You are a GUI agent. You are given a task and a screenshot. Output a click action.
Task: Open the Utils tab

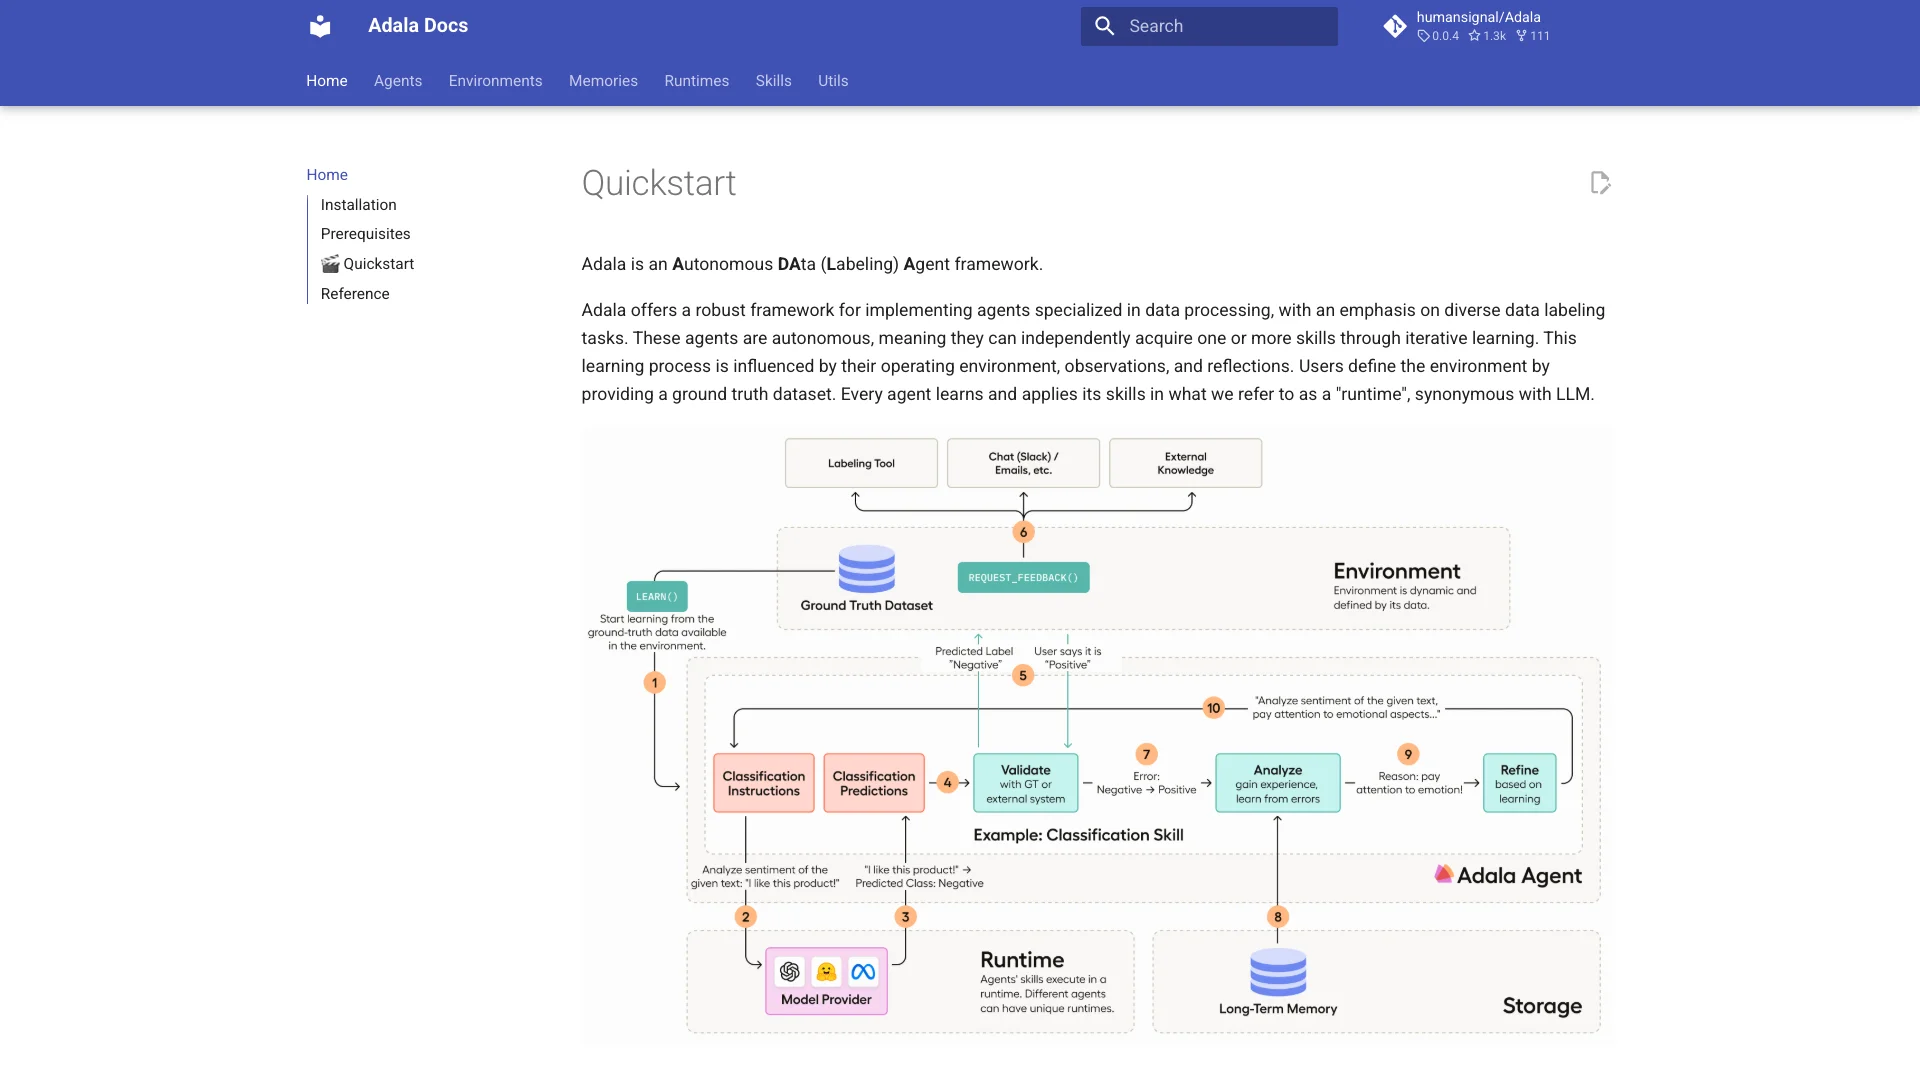coord(833,81)
